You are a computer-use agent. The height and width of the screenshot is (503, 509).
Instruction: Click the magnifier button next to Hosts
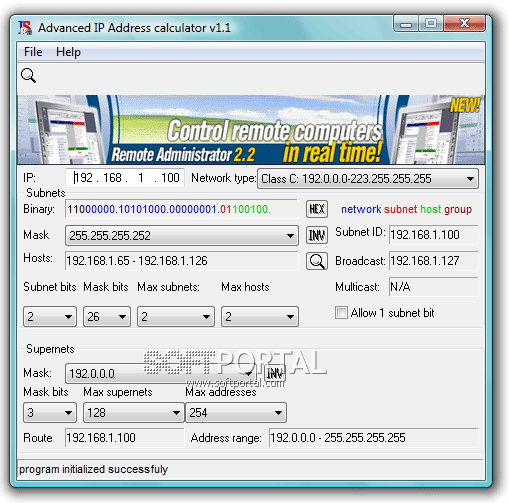coord(317,261)
